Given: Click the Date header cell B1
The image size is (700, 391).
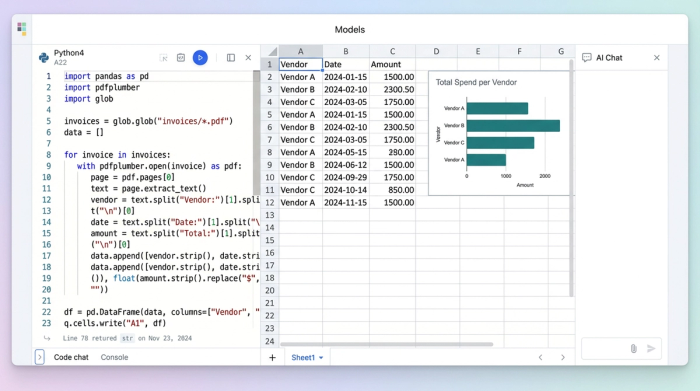Looking at the screenshot, I should tap(346, 64).
